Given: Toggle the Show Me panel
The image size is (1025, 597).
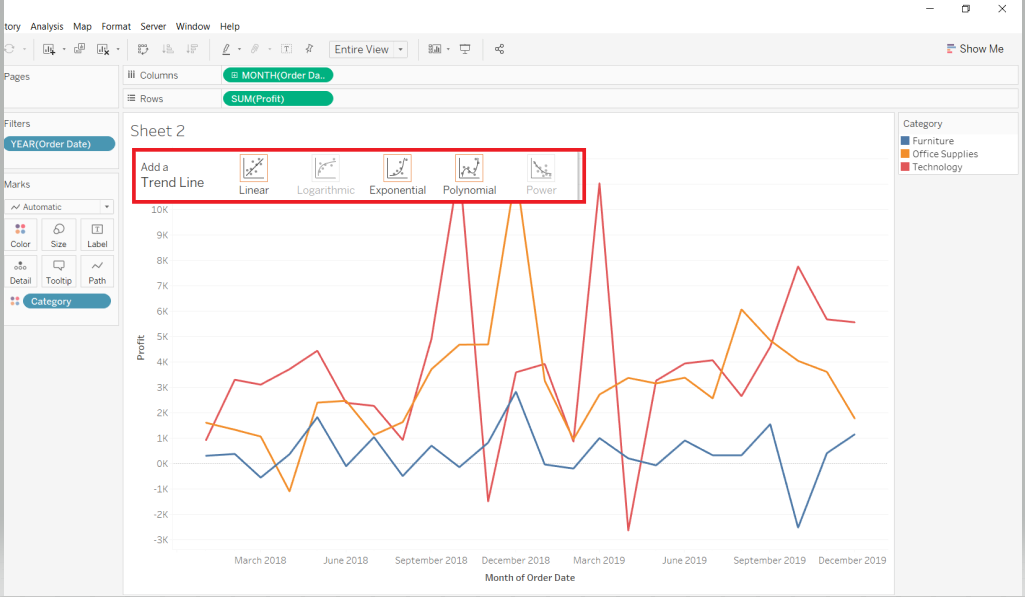Looking at the screenshot, I should (974, 49).
